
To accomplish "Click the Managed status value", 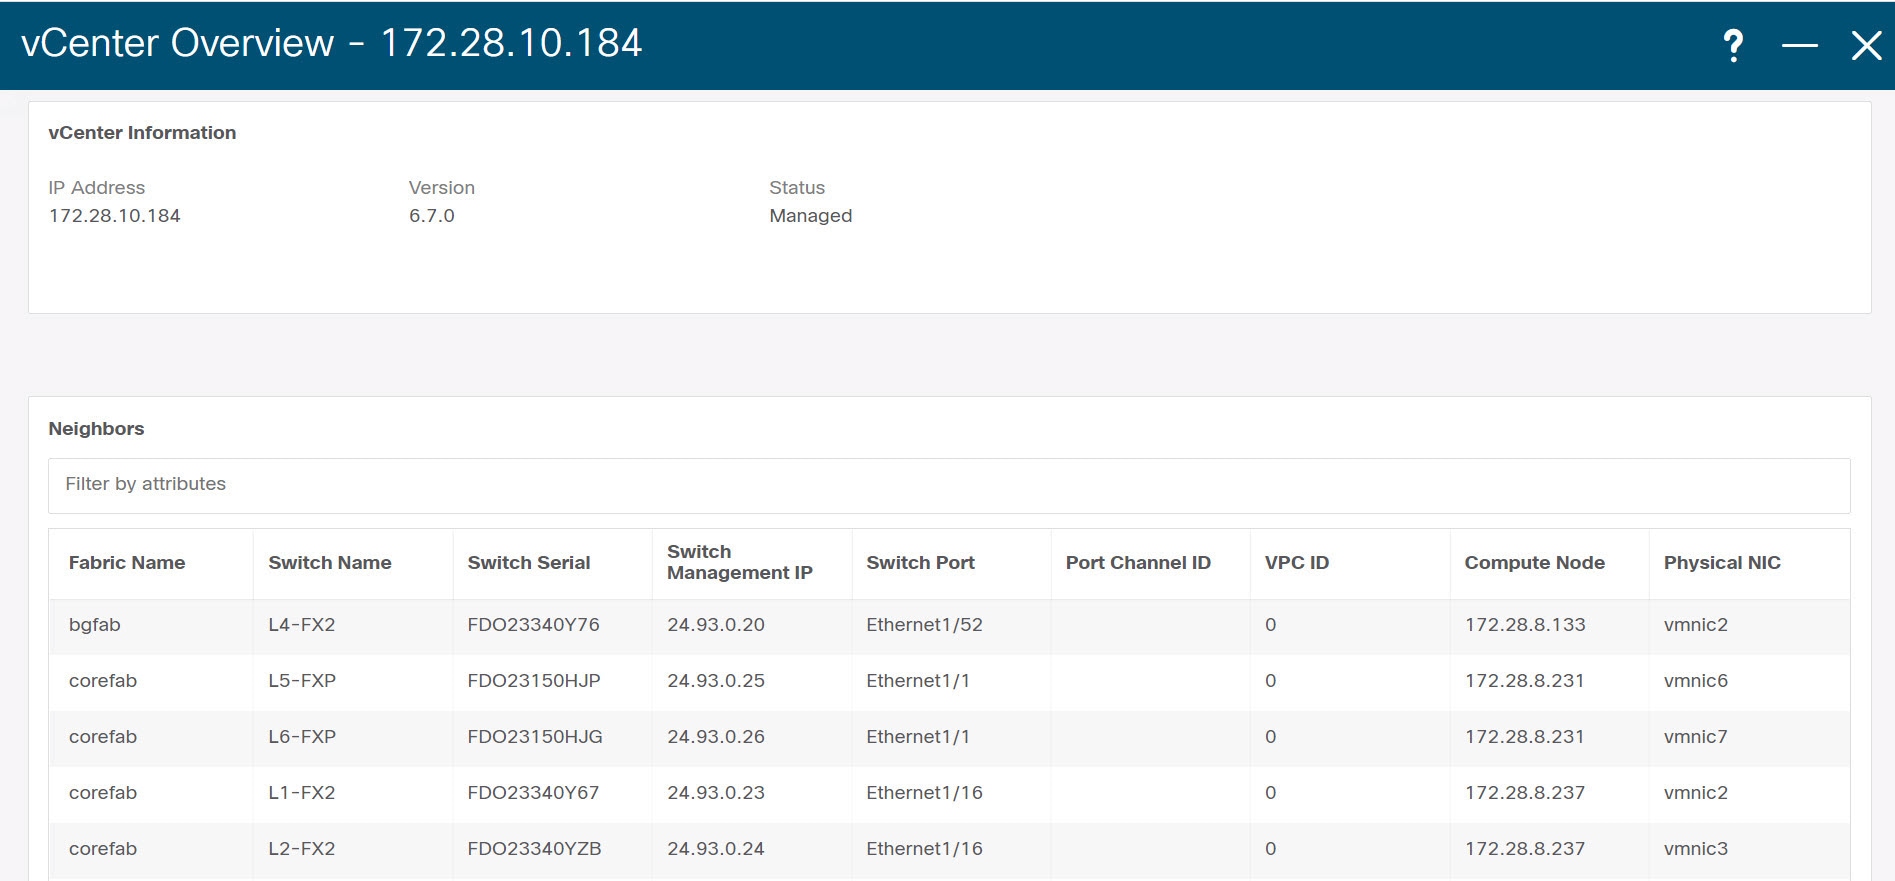I will (811, 216).
